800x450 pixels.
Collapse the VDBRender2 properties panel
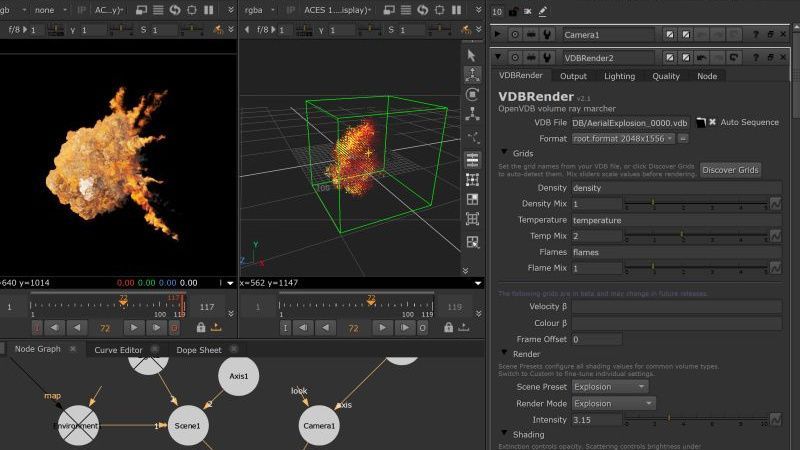point(498,57)
